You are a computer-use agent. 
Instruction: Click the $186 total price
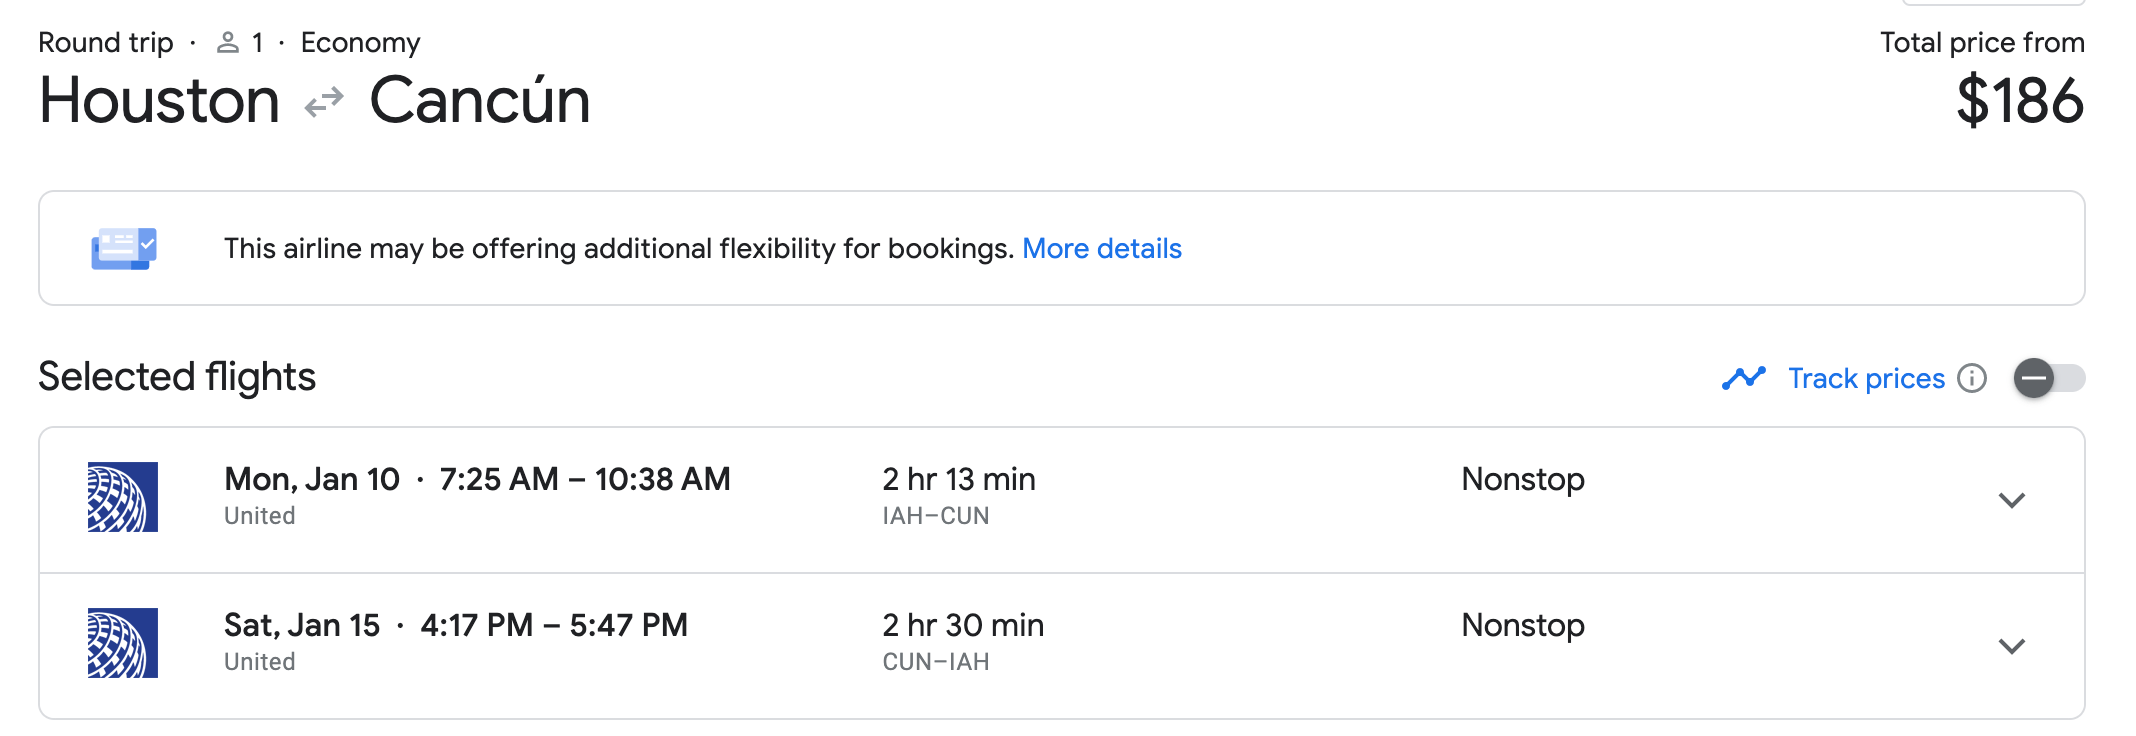(2019, 101)
